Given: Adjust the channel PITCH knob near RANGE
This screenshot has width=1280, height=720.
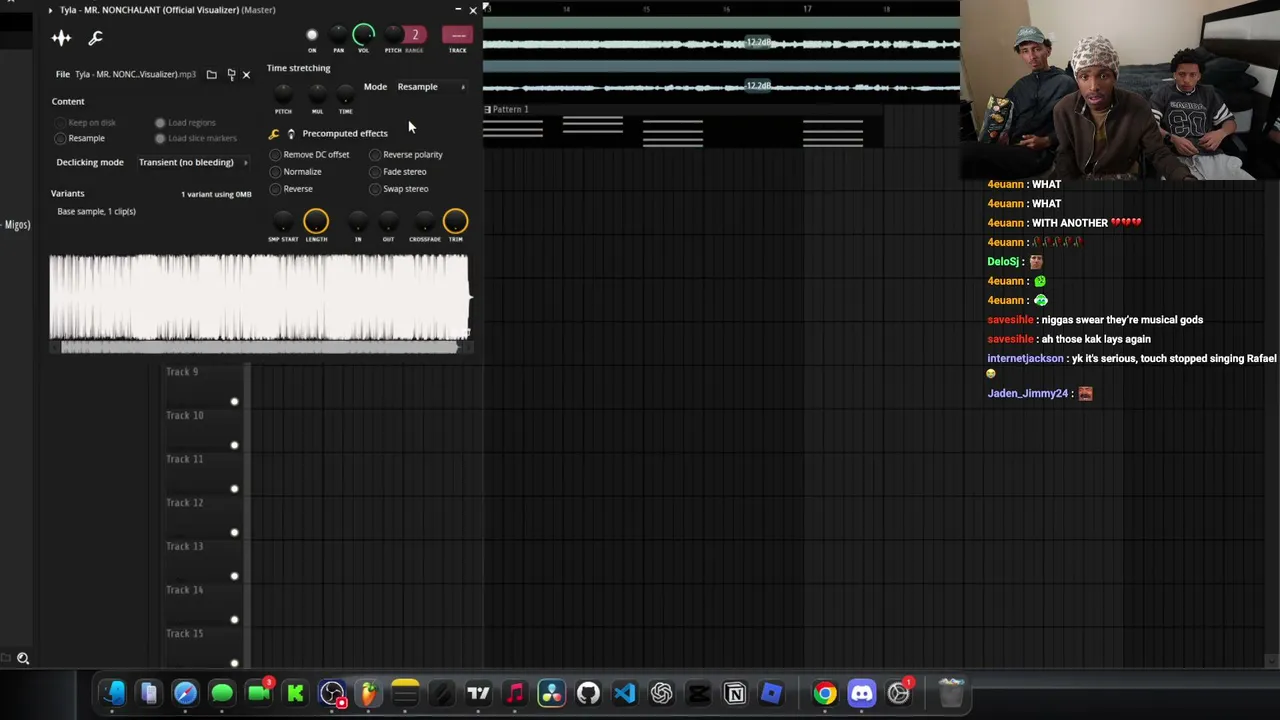Looking at the screenshot, I should (392, 36).
